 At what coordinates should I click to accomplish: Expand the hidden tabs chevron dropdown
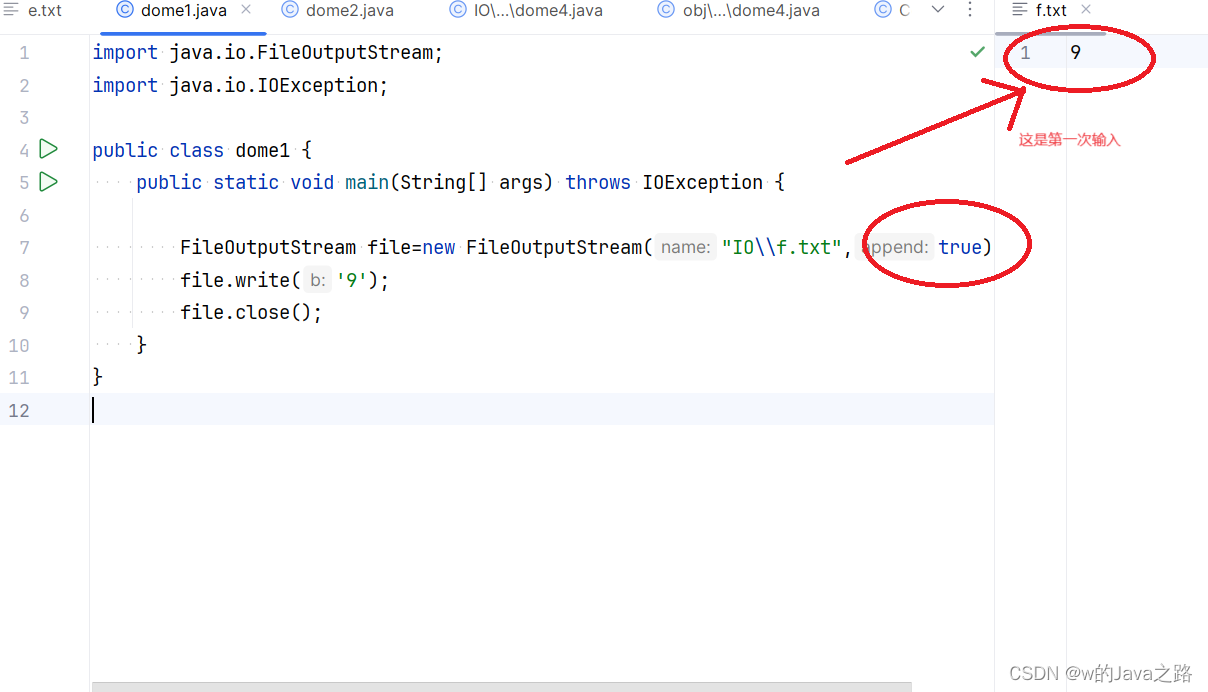(937, 11)
